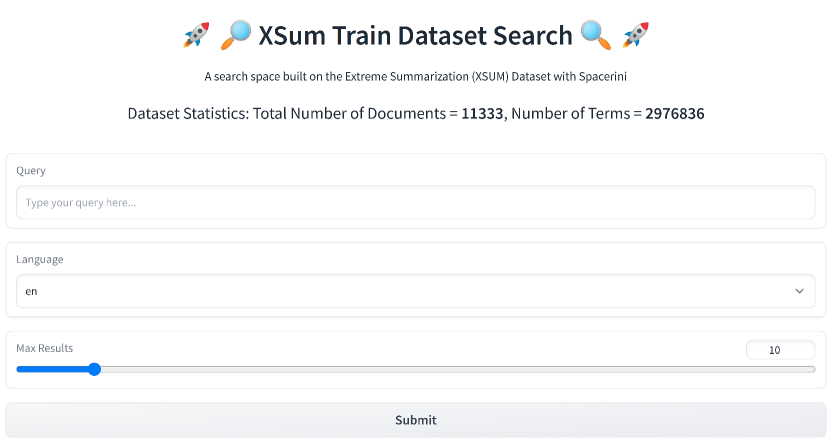Screen dimensions: 830x443
Task: Click the right magnifying glass emoji
Action: 596,36
